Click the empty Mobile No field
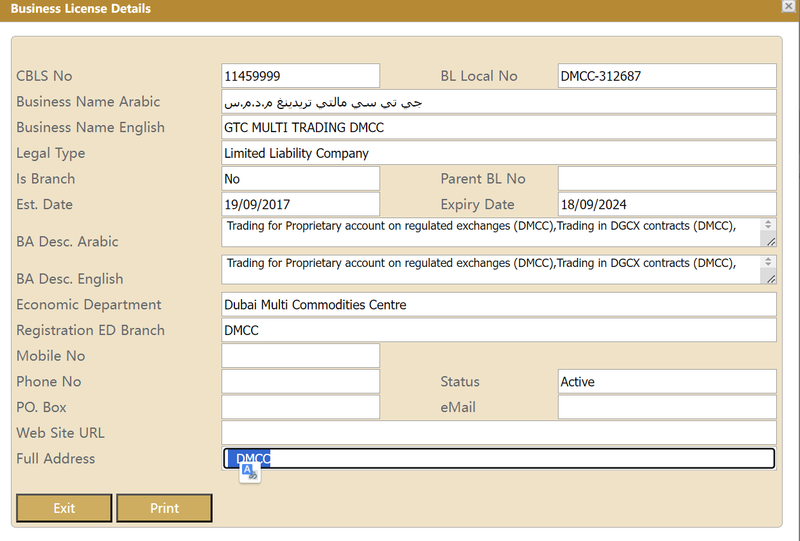The width and height of the screenshot is (800, 541). click(x=301, y=356)
